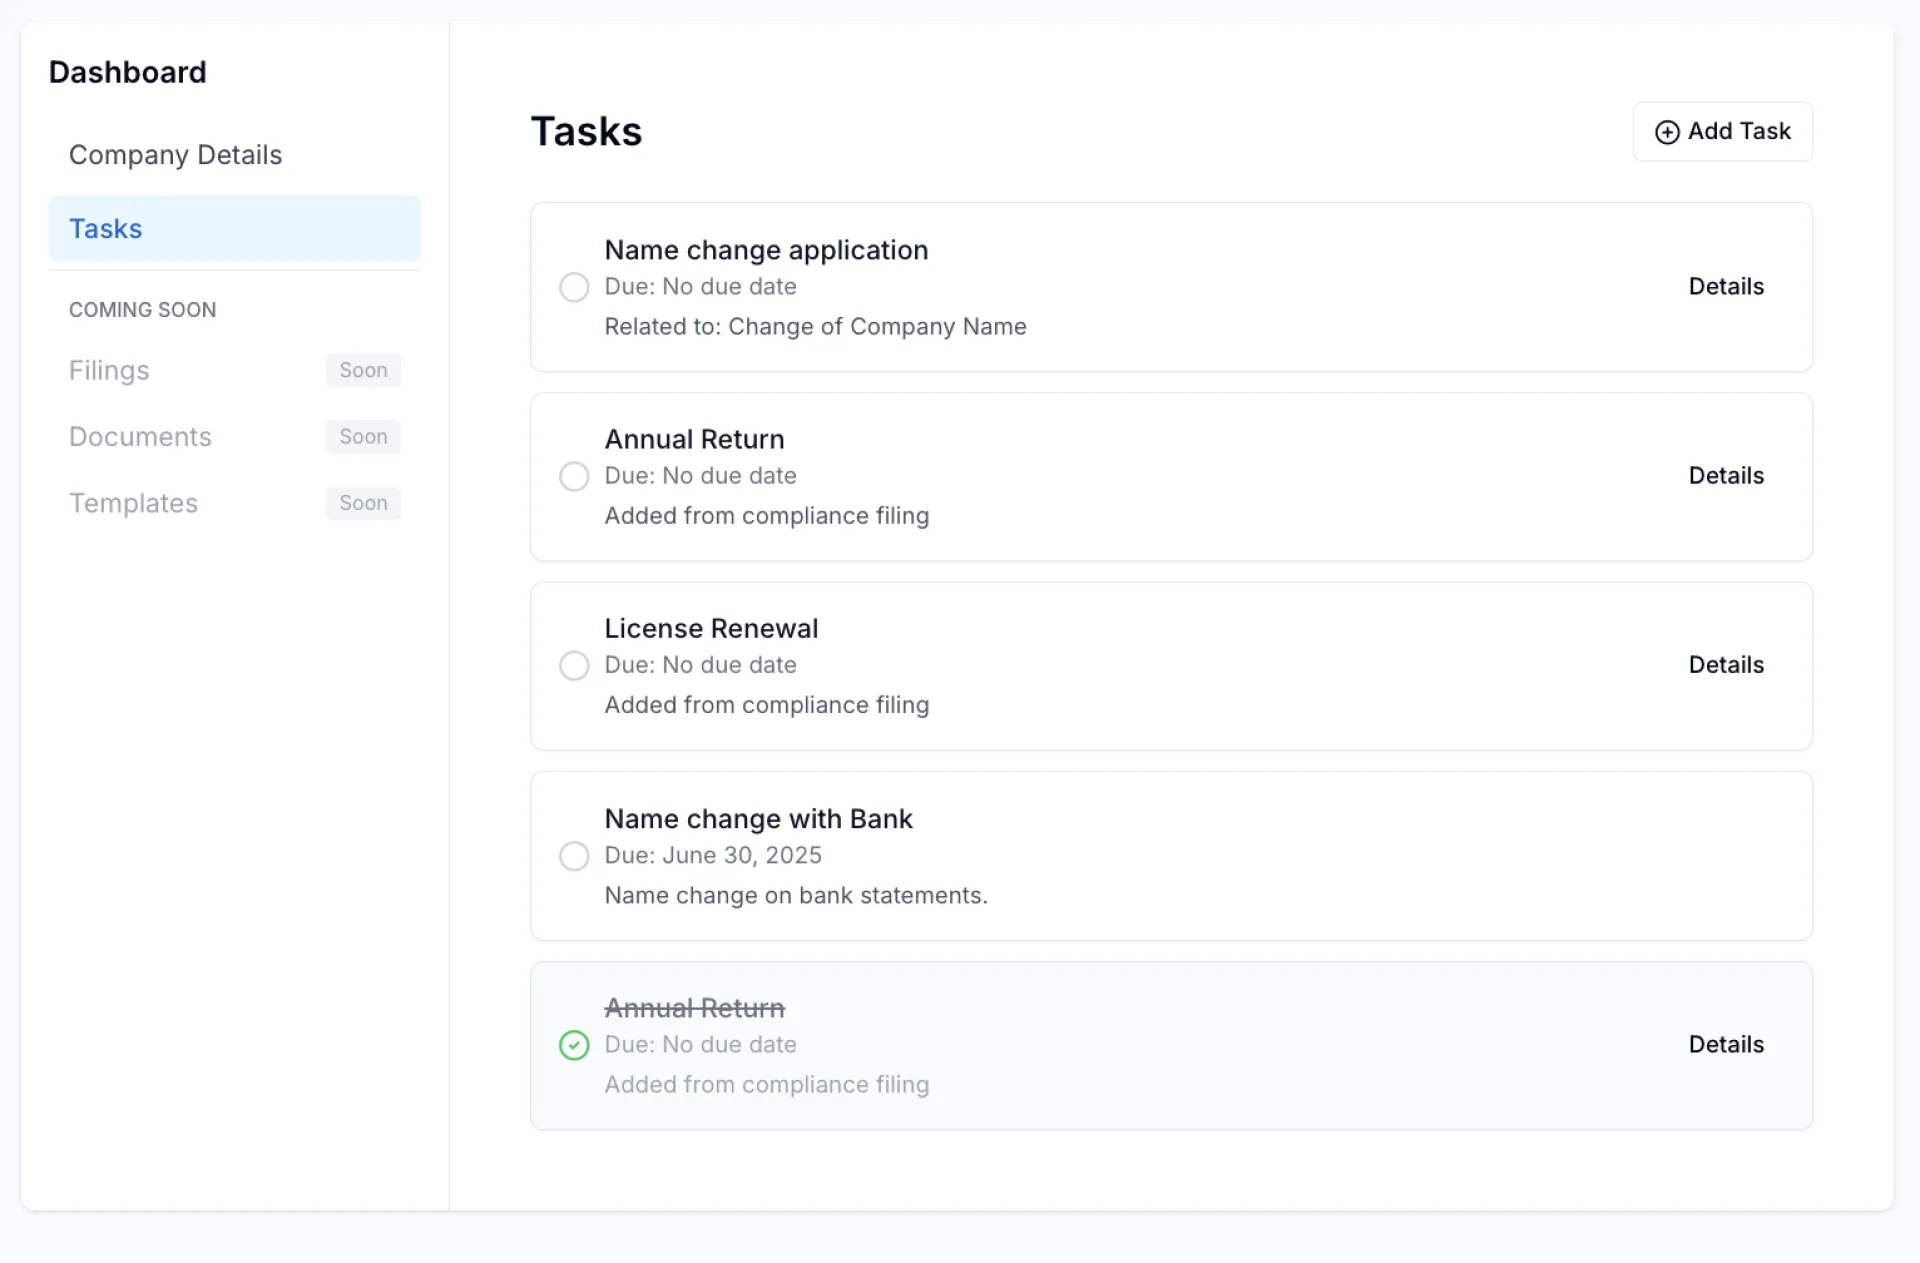Click the Soon badge beside Filings
The height and width of the screenshot is (1263, 1920).
coord(363,371)
